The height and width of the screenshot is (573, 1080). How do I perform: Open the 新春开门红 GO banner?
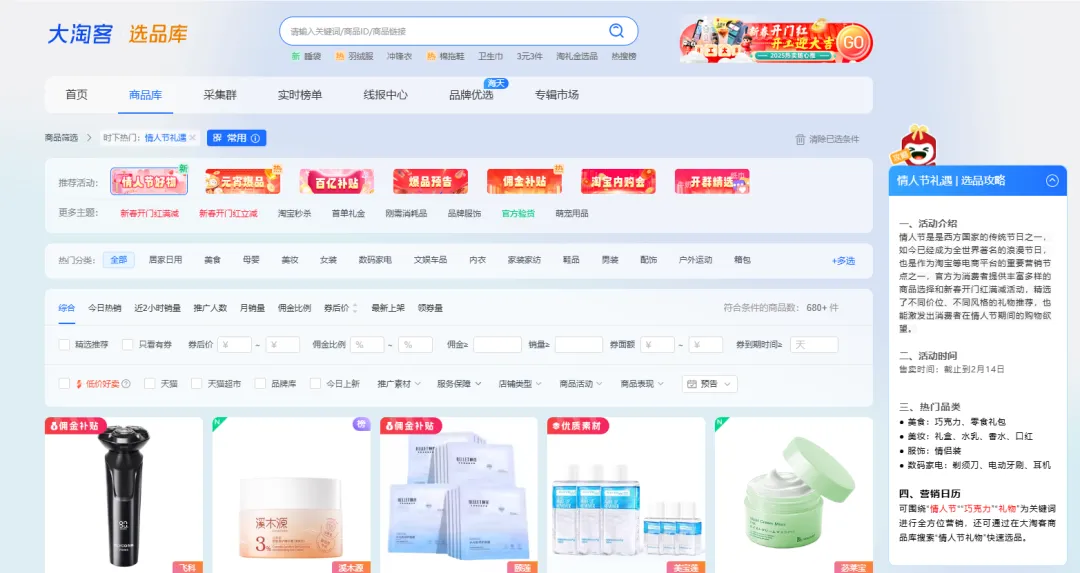pyautogui.click(x=776, y=40)
